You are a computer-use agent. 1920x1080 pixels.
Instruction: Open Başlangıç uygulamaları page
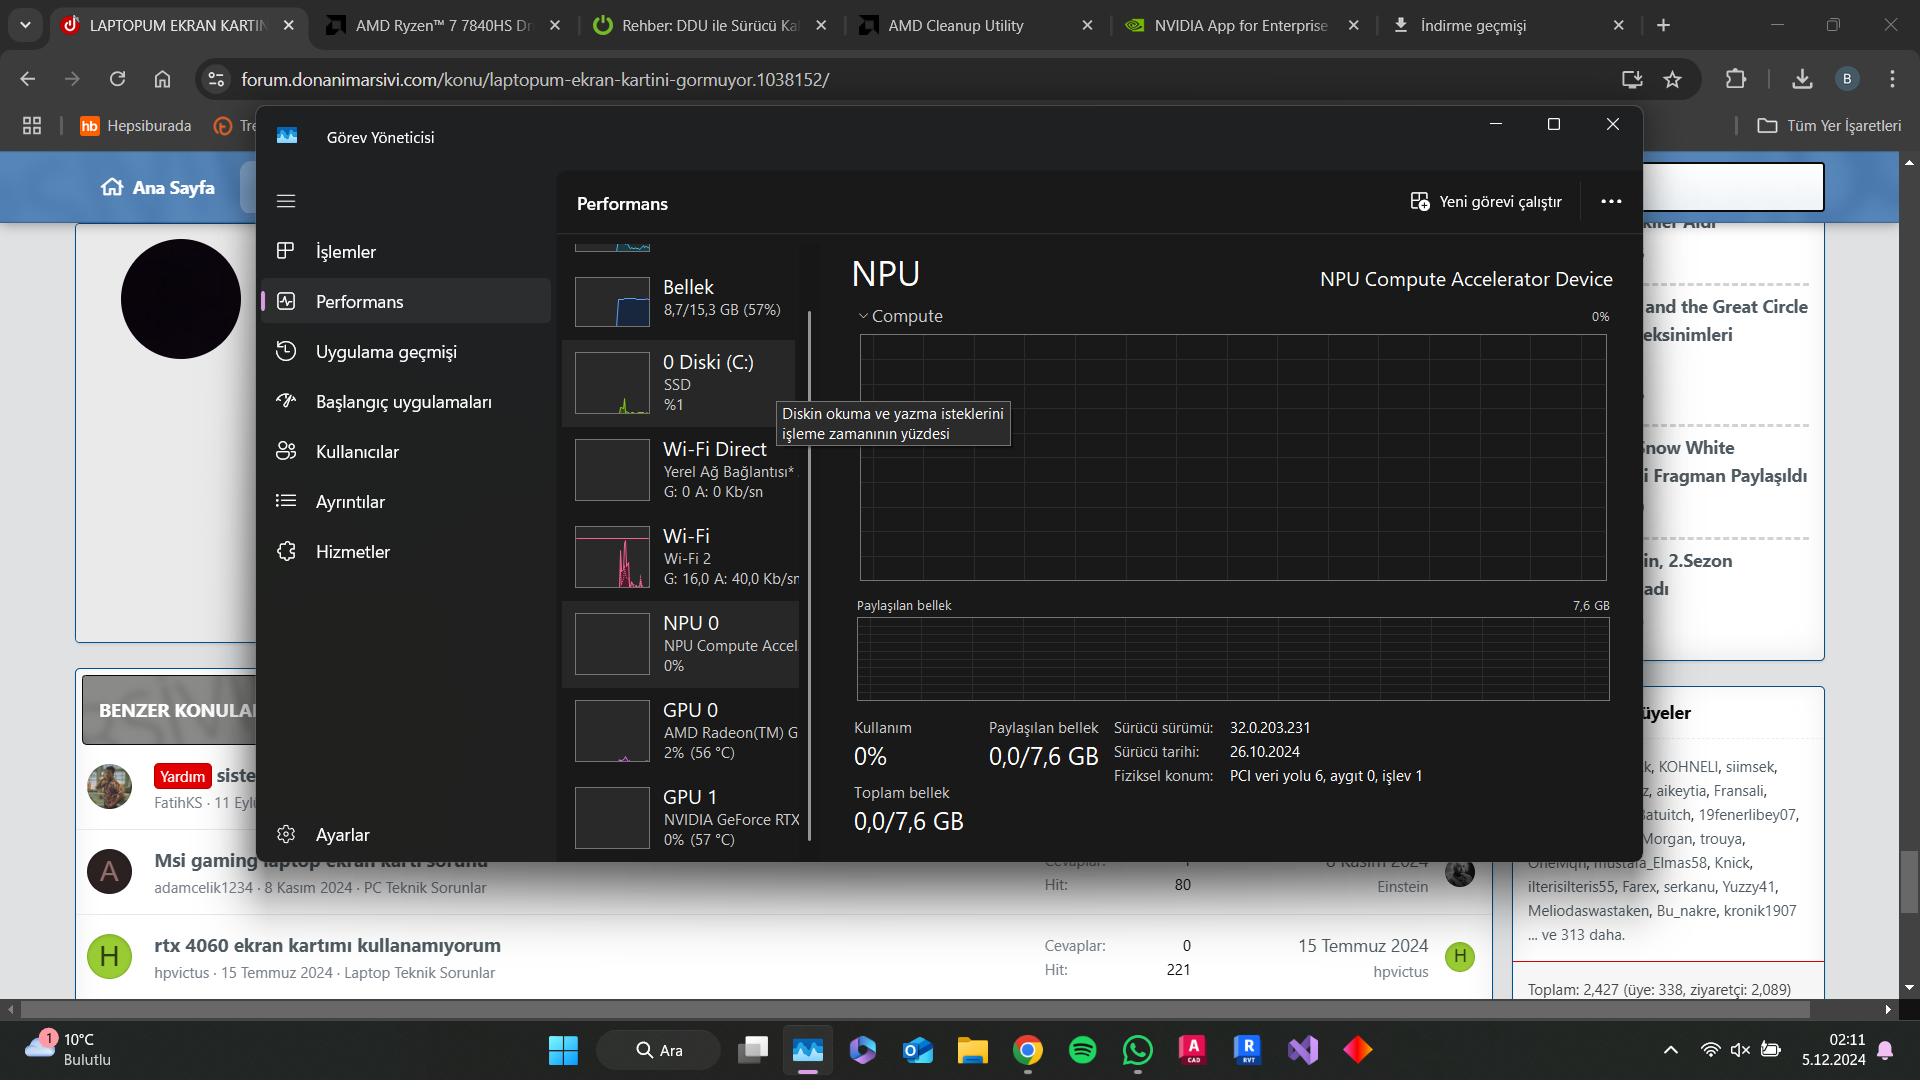coord(406,401)
